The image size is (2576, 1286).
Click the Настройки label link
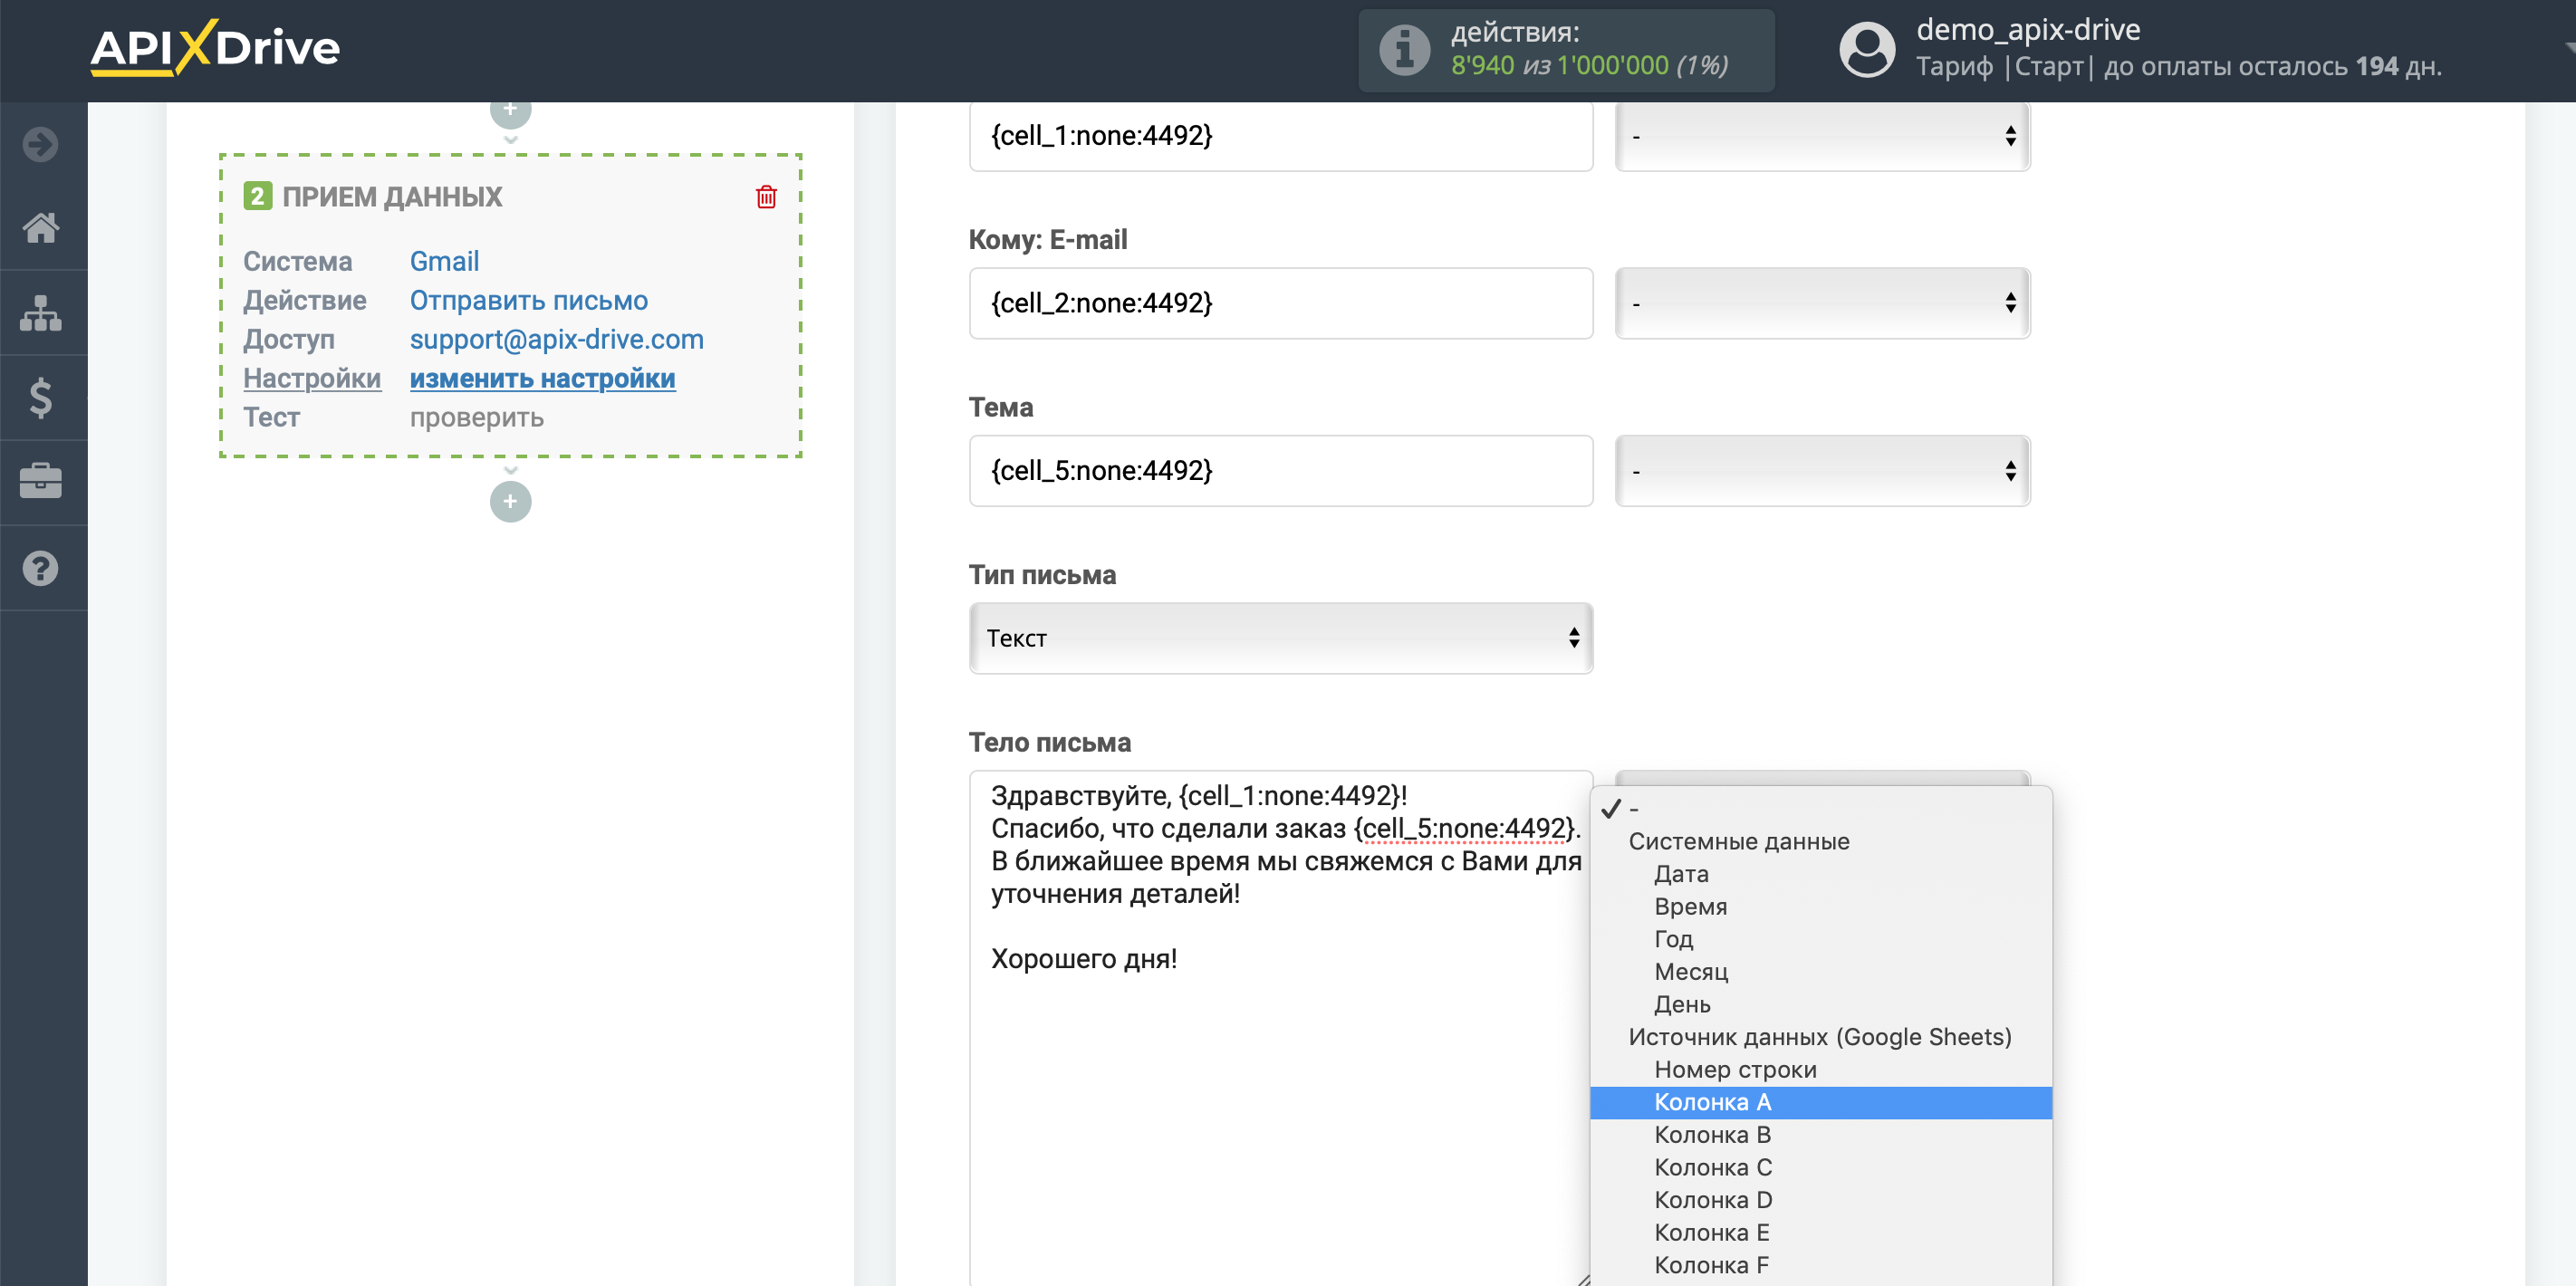tap(312, 378)
